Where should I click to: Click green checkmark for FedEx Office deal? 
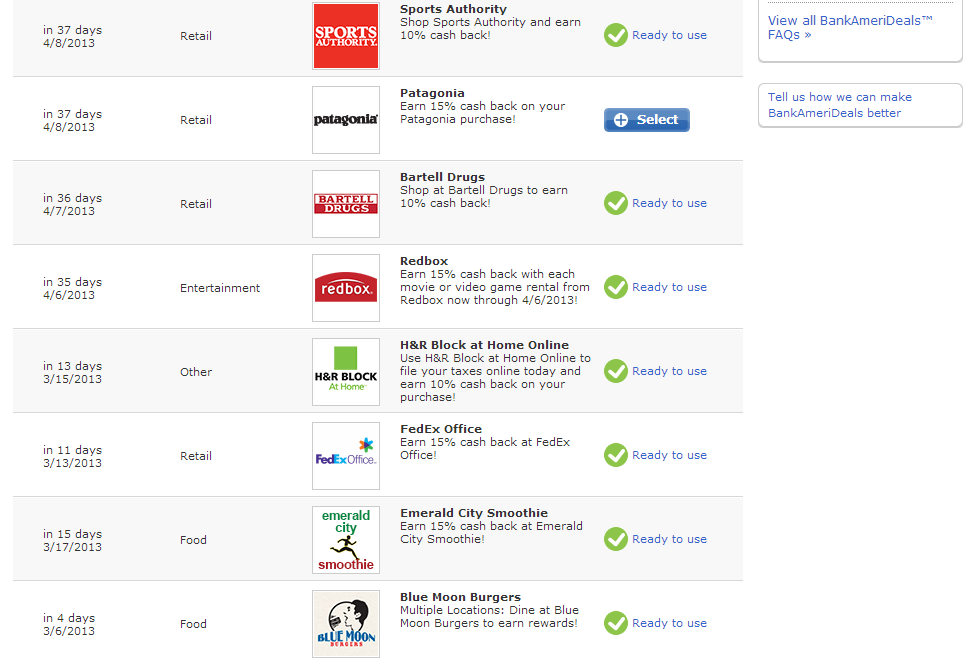pyautogui.click(x=616, y=455)
